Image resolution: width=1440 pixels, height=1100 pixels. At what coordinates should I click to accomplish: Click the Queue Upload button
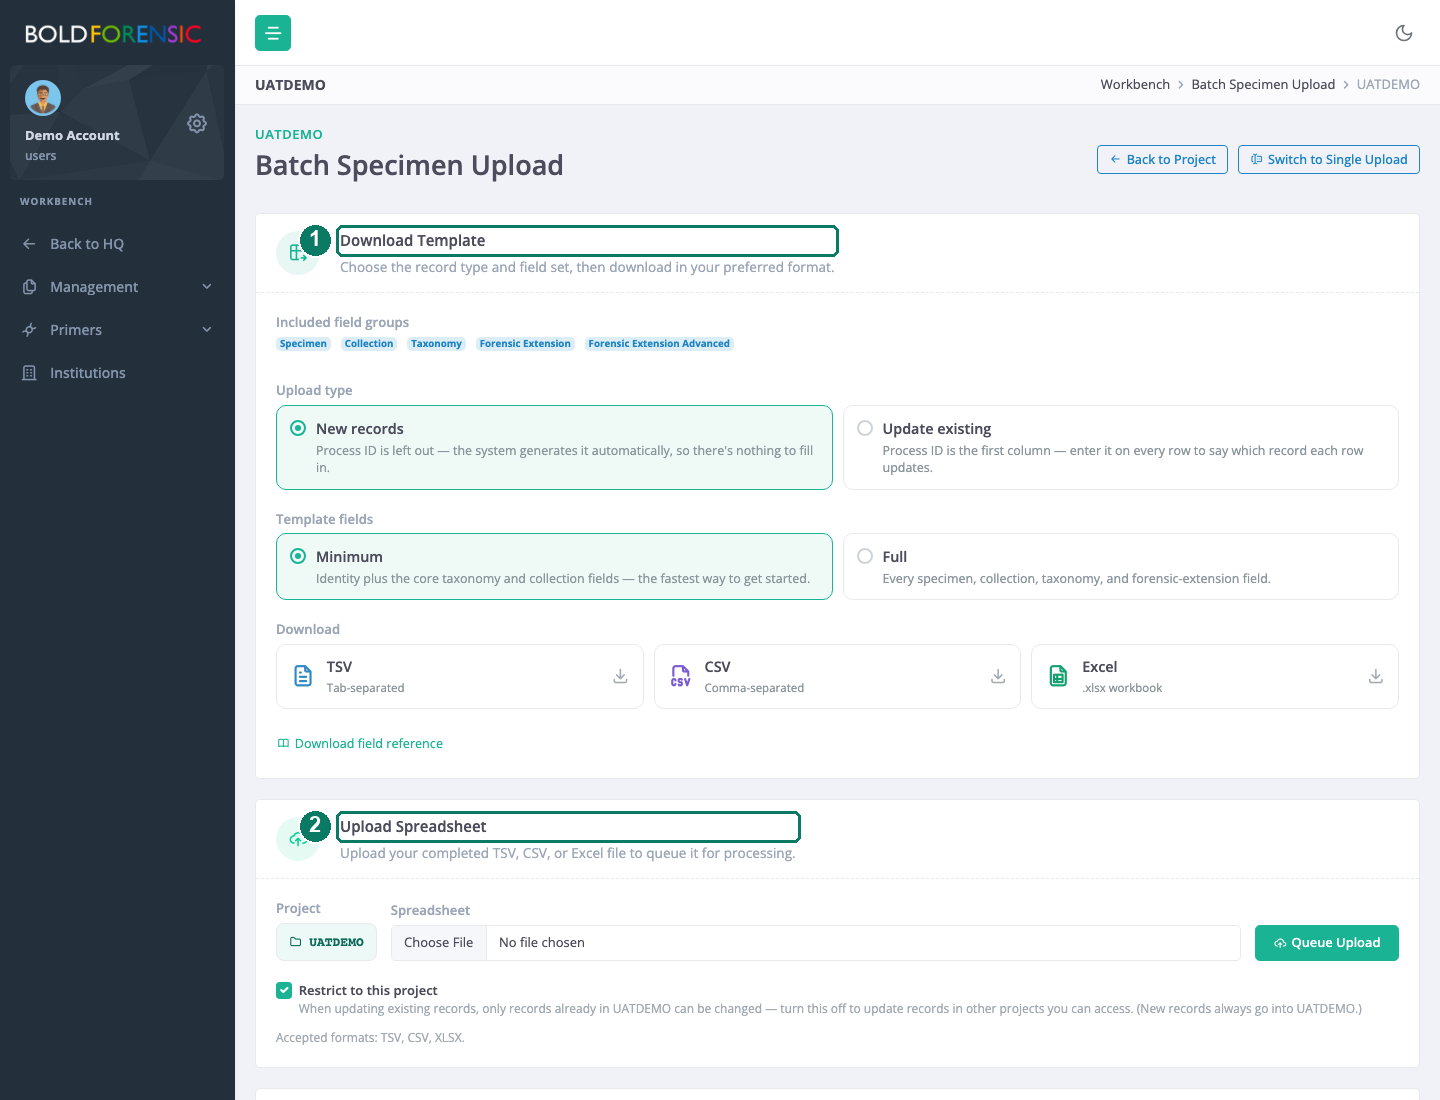(x=1326, y=943)
